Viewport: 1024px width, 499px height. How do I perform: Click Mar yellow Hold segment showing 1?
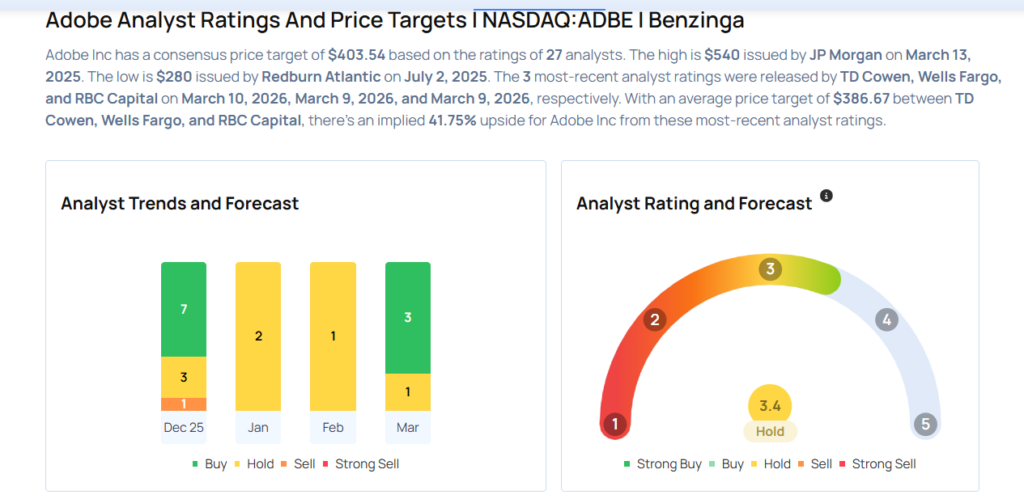point(407,392)
